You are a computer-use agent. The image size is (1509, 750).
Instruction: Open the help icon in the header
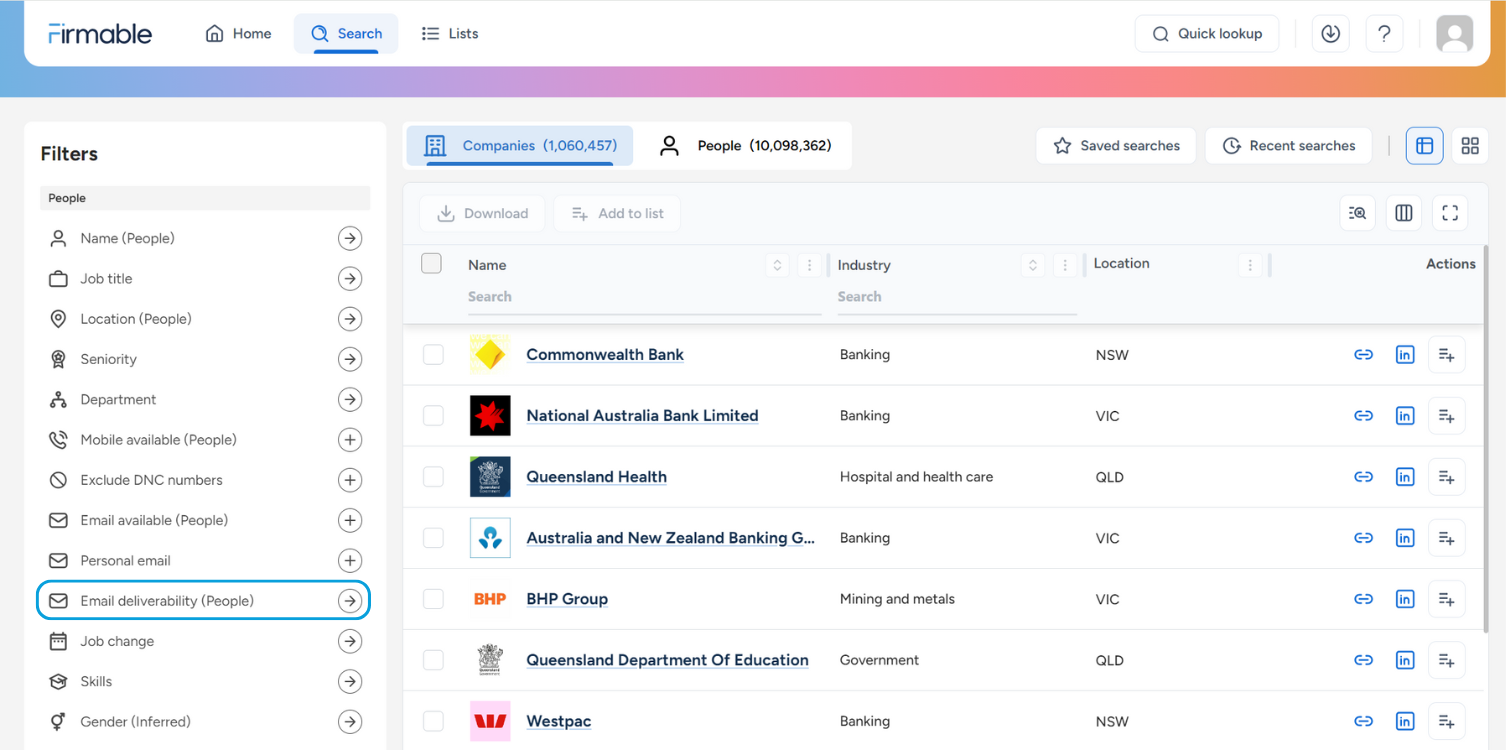[x=1384, y=33]
